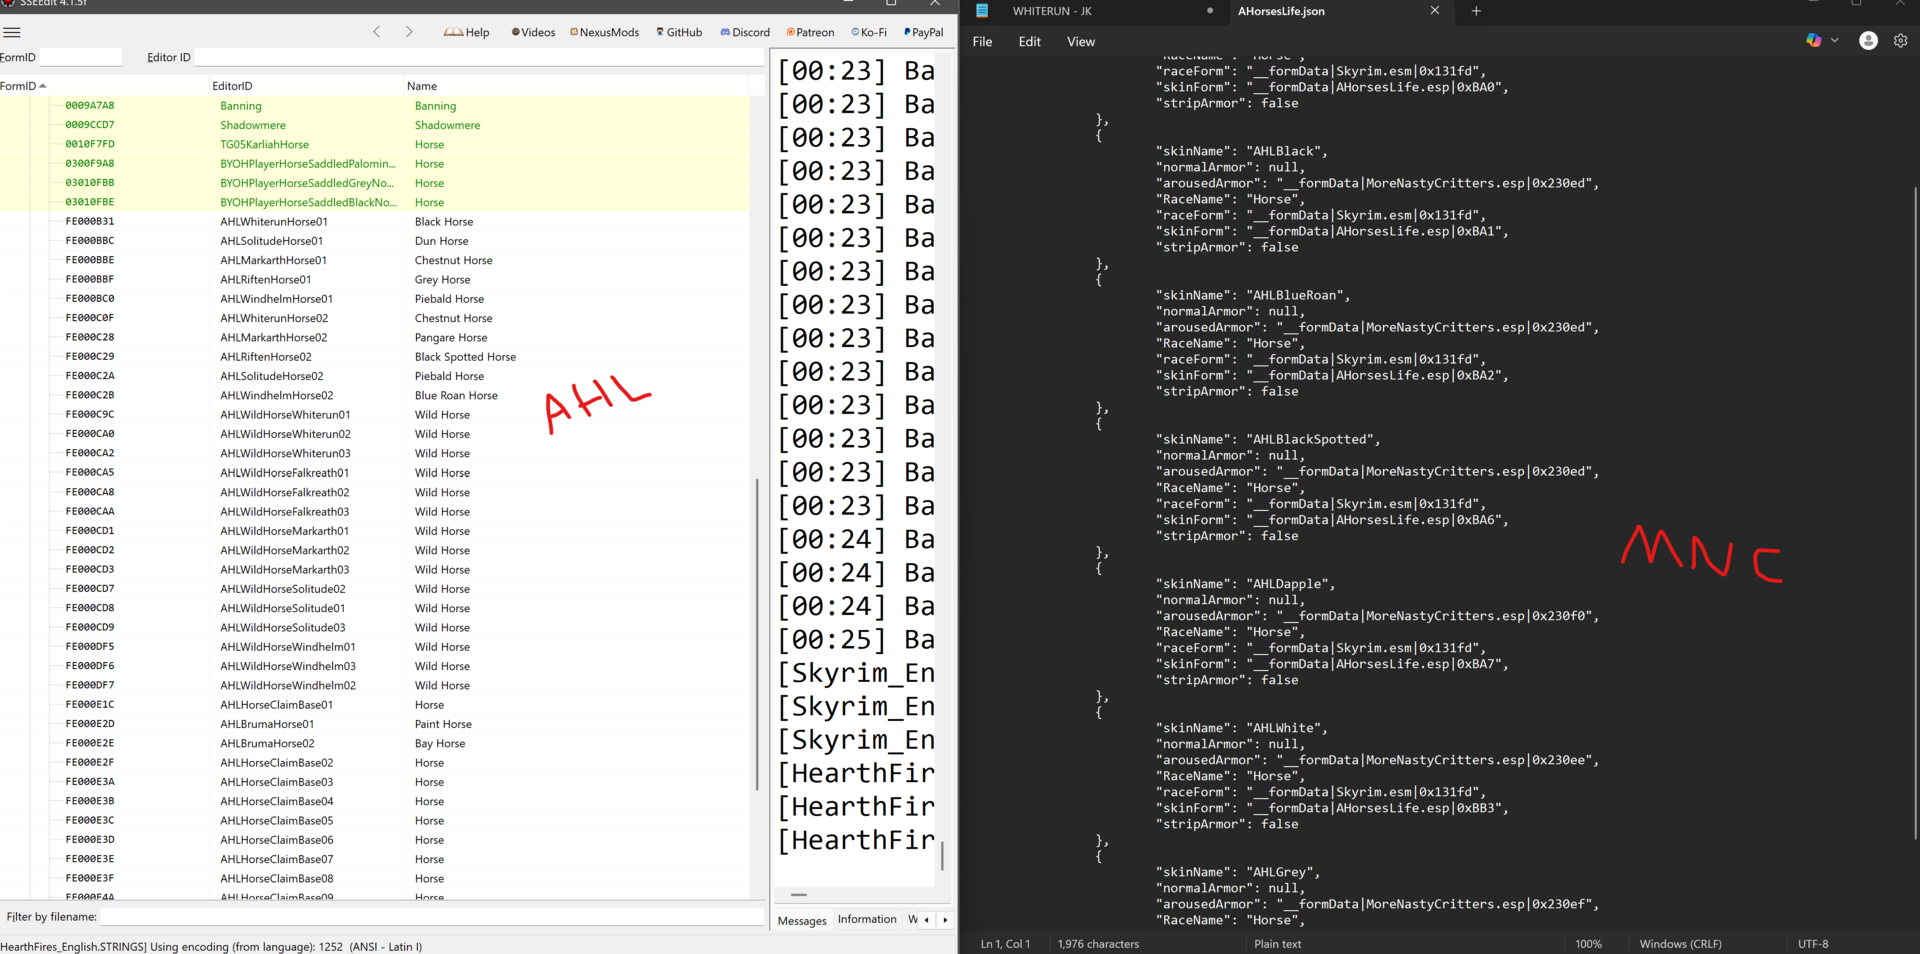Open the GitHub link

click(679, 32)
